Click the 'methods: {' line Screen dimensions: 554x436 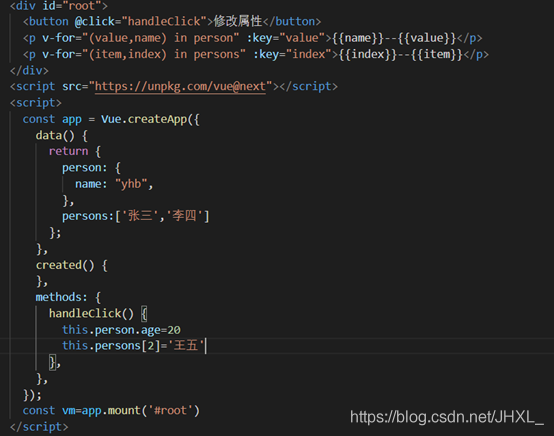pos(68,297)
